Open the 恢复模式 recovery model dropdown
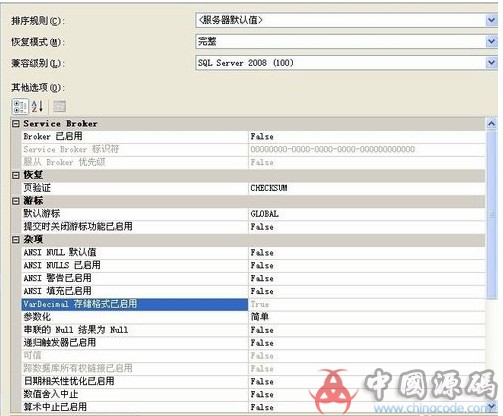Screen dimensions: 503x416 coord(491,42)
